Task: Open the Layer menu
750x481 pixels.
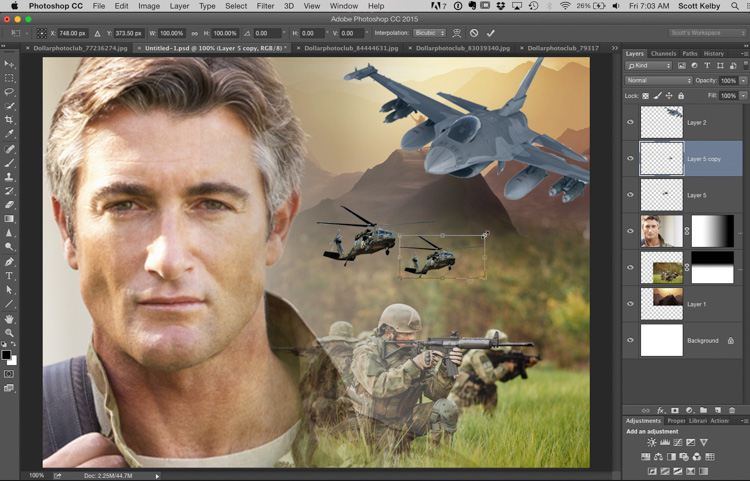Action: click(x=179, y=6)
